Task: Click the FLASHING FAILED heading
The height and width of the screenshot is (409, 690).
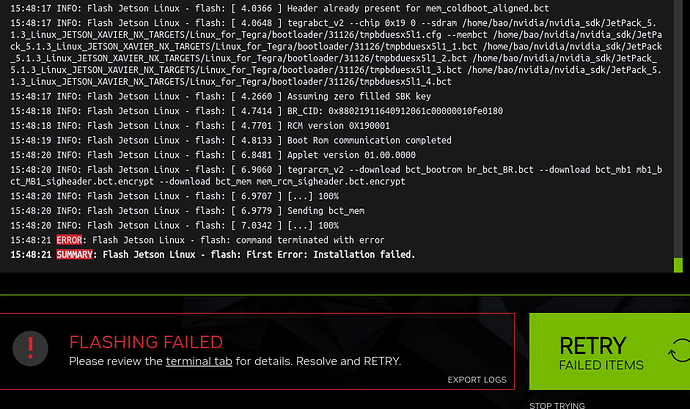Action: tap(146, 342)
